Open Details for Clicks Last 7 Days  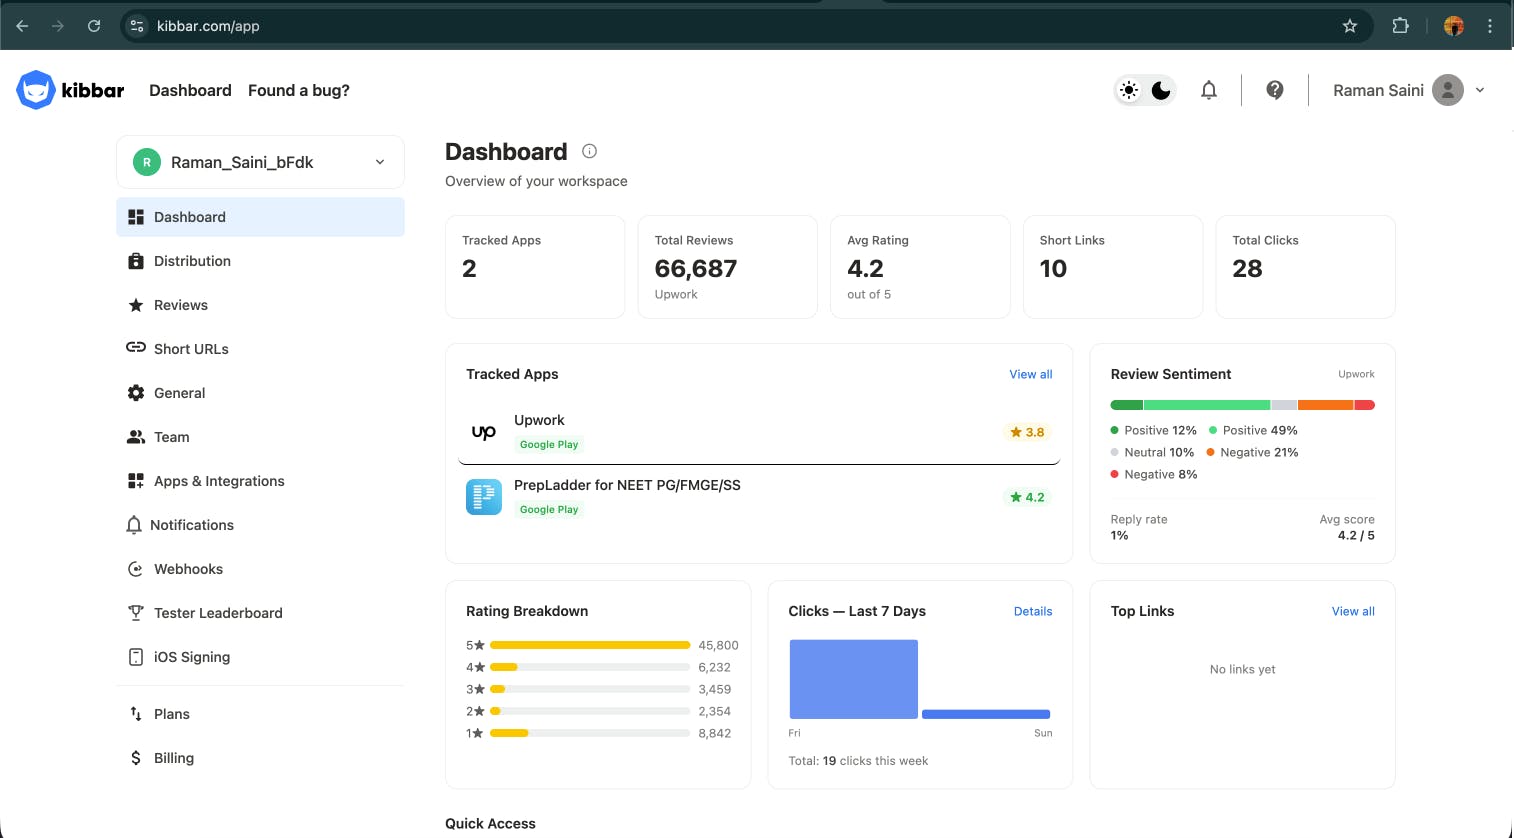click(1033, 611)
